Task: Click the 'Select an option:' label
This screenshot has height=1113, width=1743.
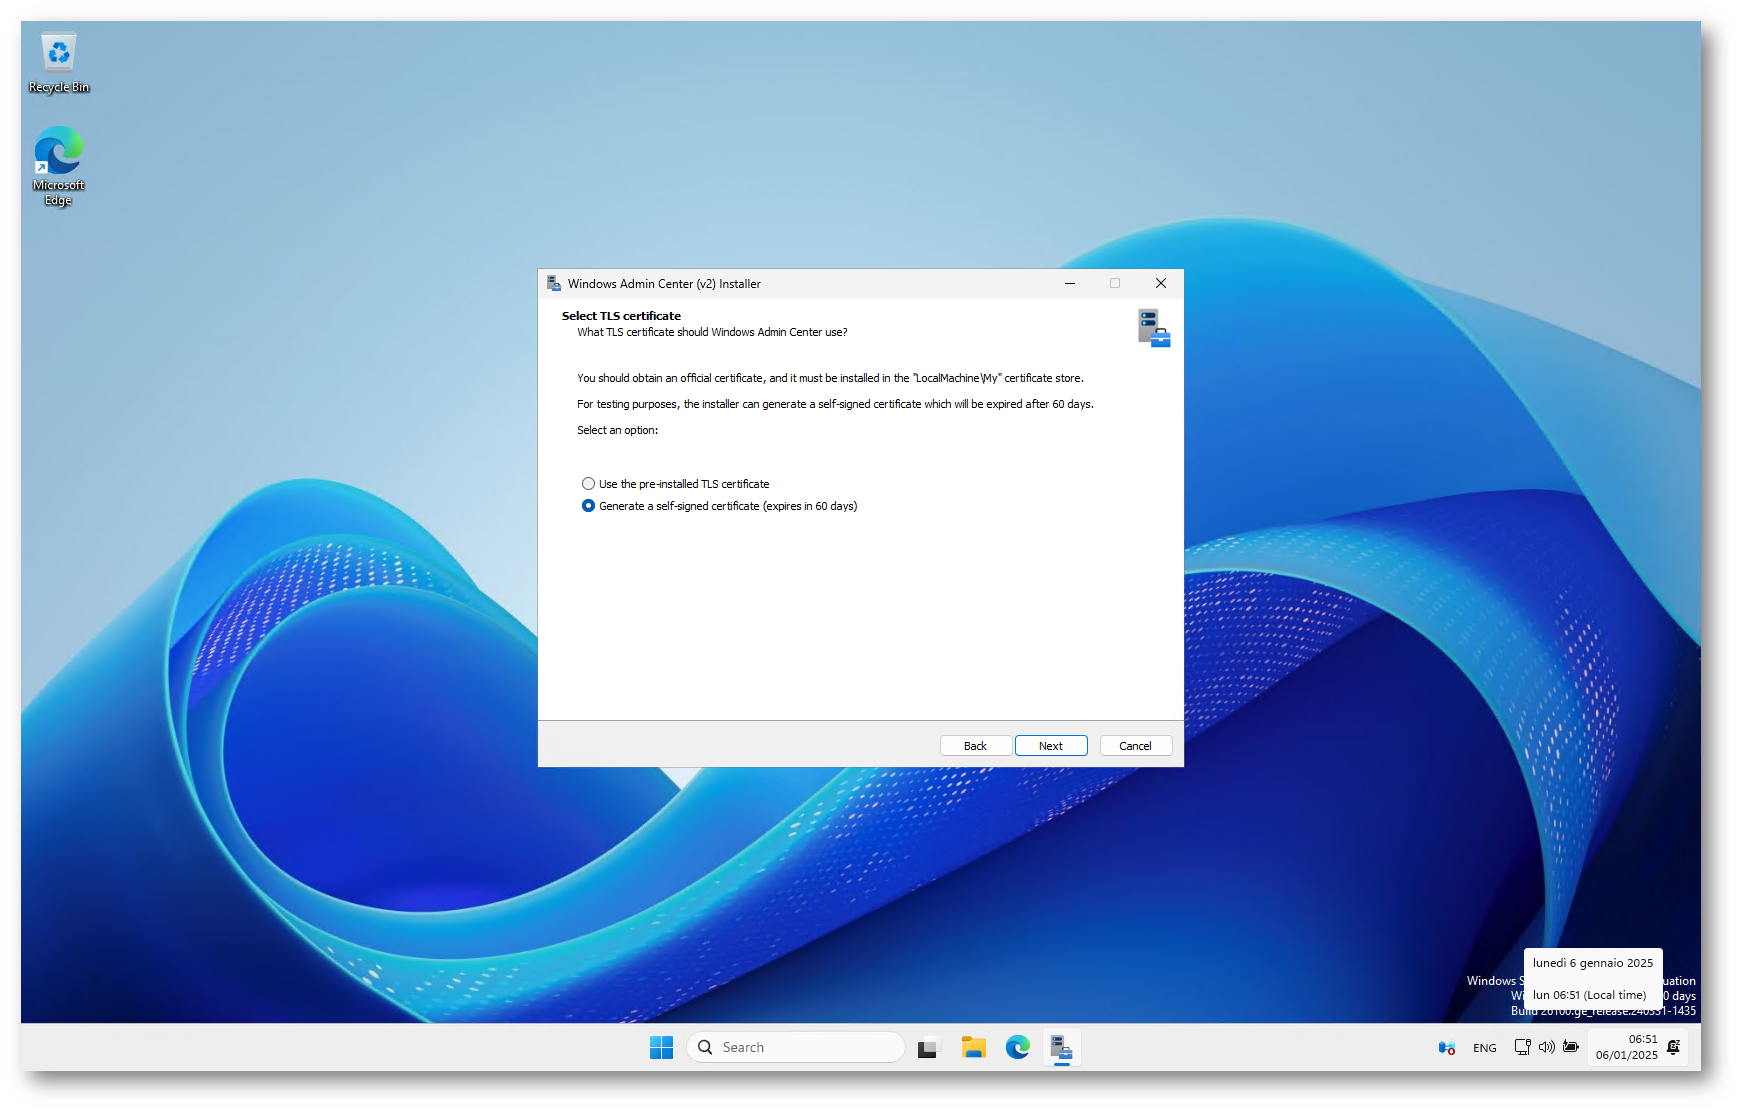Action: click(617, 430)
